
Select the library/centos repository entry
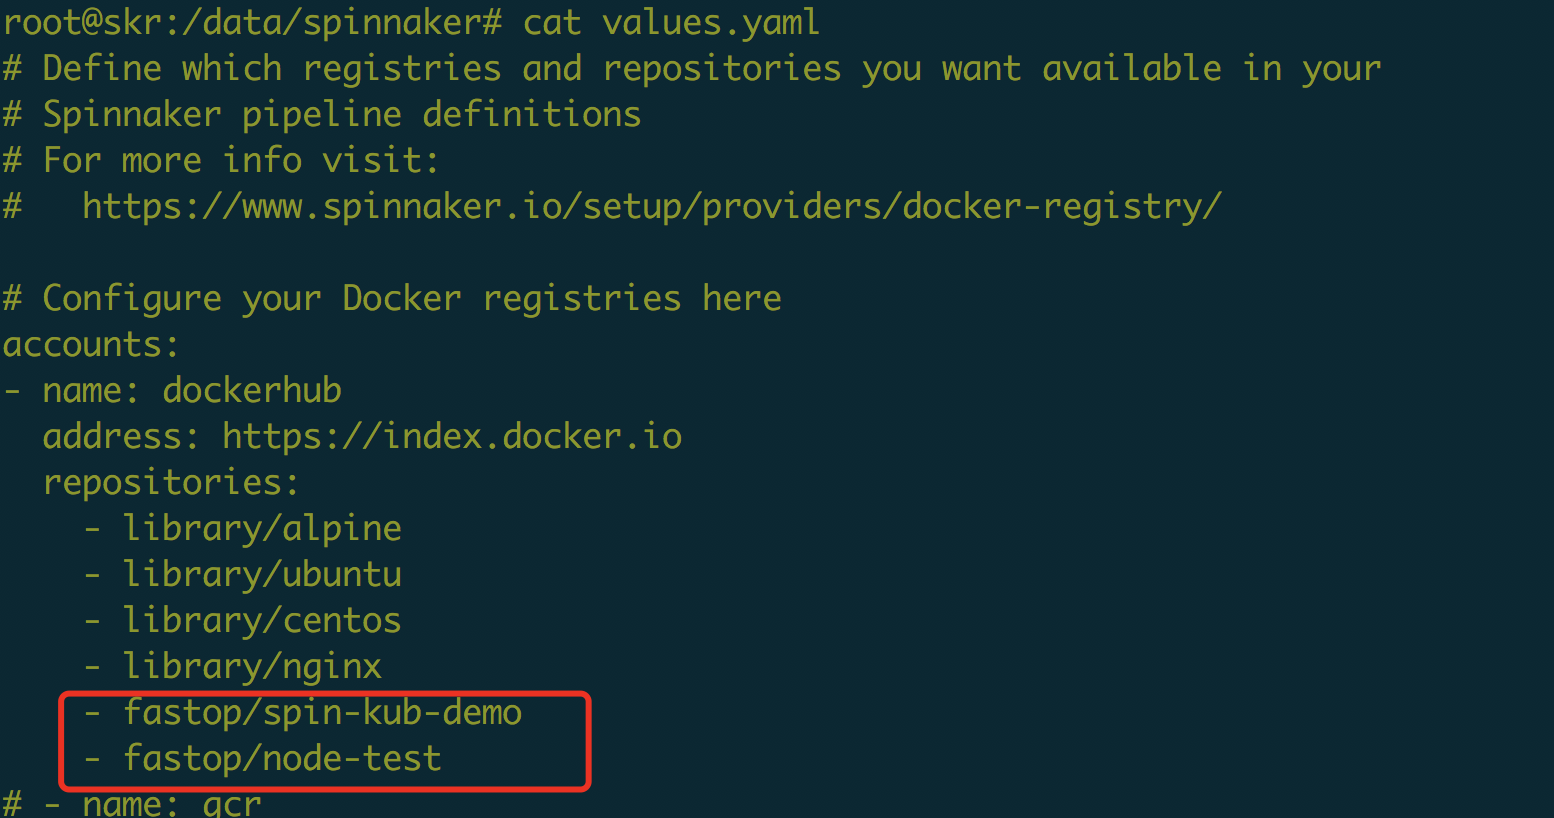[262, 621]
